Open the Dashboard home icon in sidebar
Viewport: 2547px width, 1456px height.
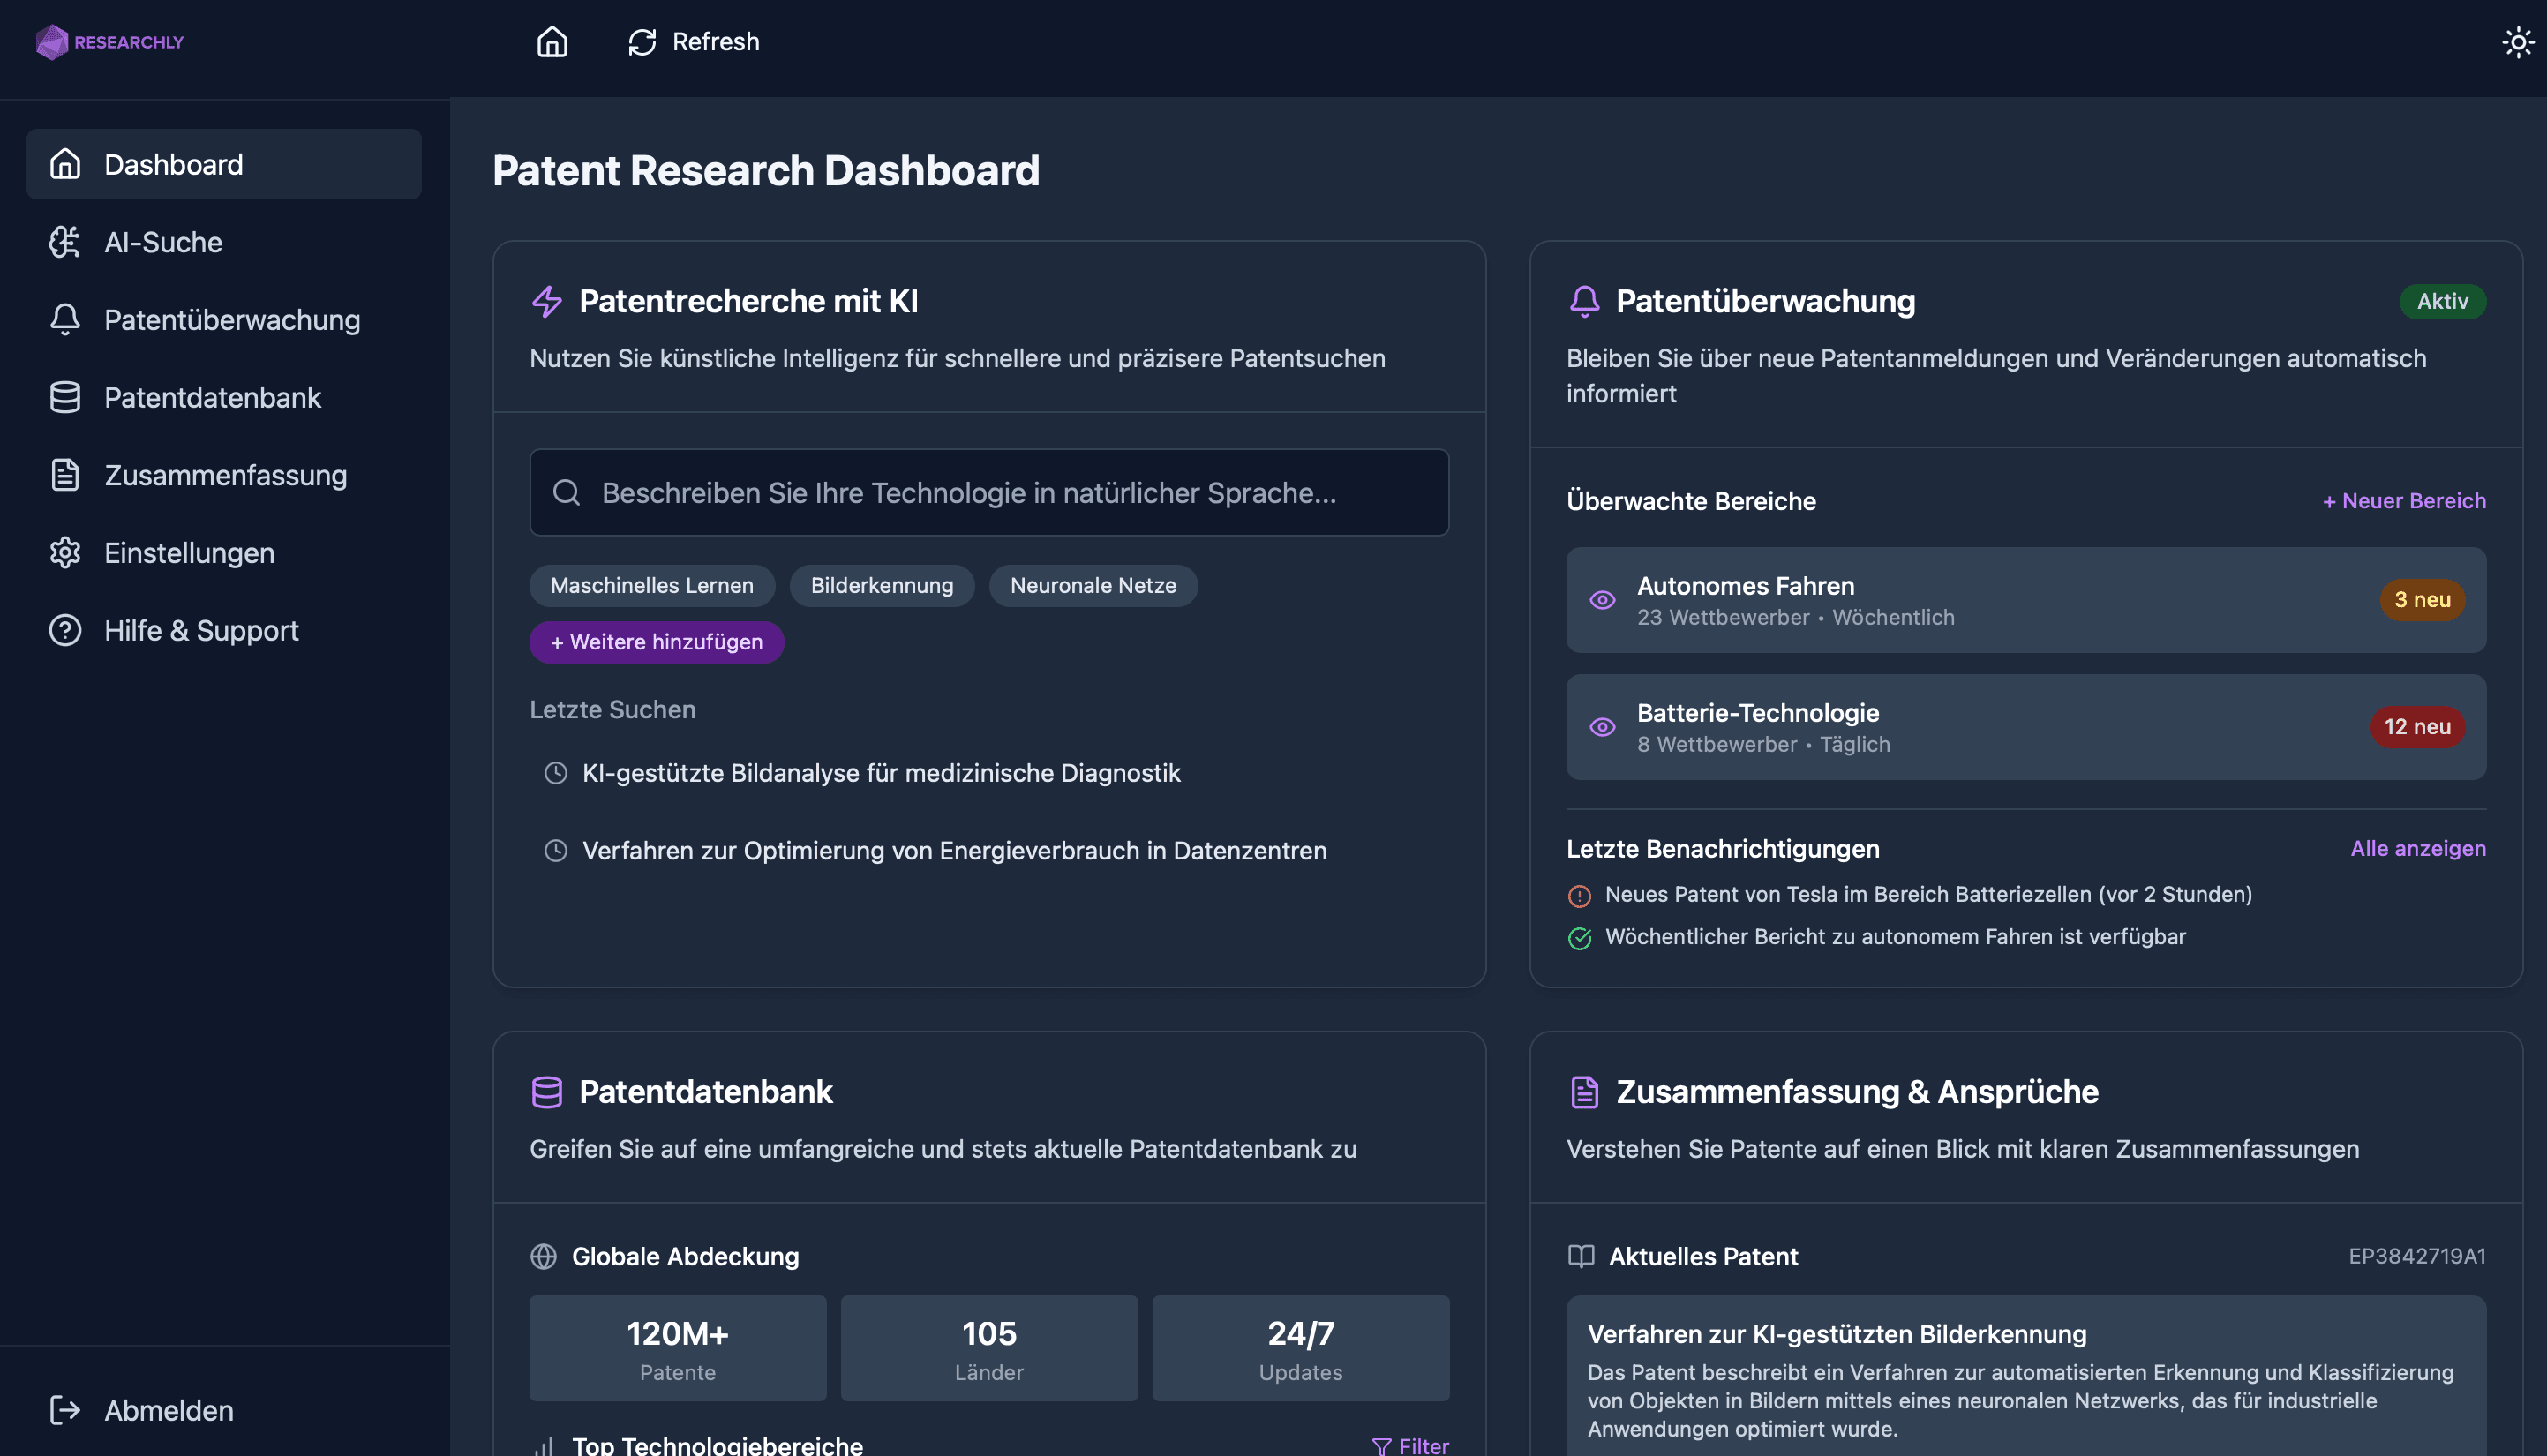65,164
